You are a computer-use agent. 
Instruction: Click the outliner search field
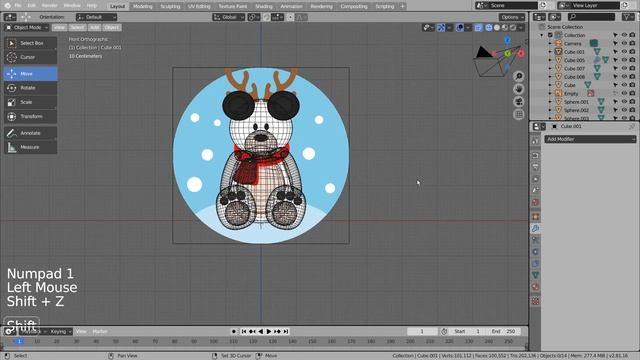click(x=591, y=17)
